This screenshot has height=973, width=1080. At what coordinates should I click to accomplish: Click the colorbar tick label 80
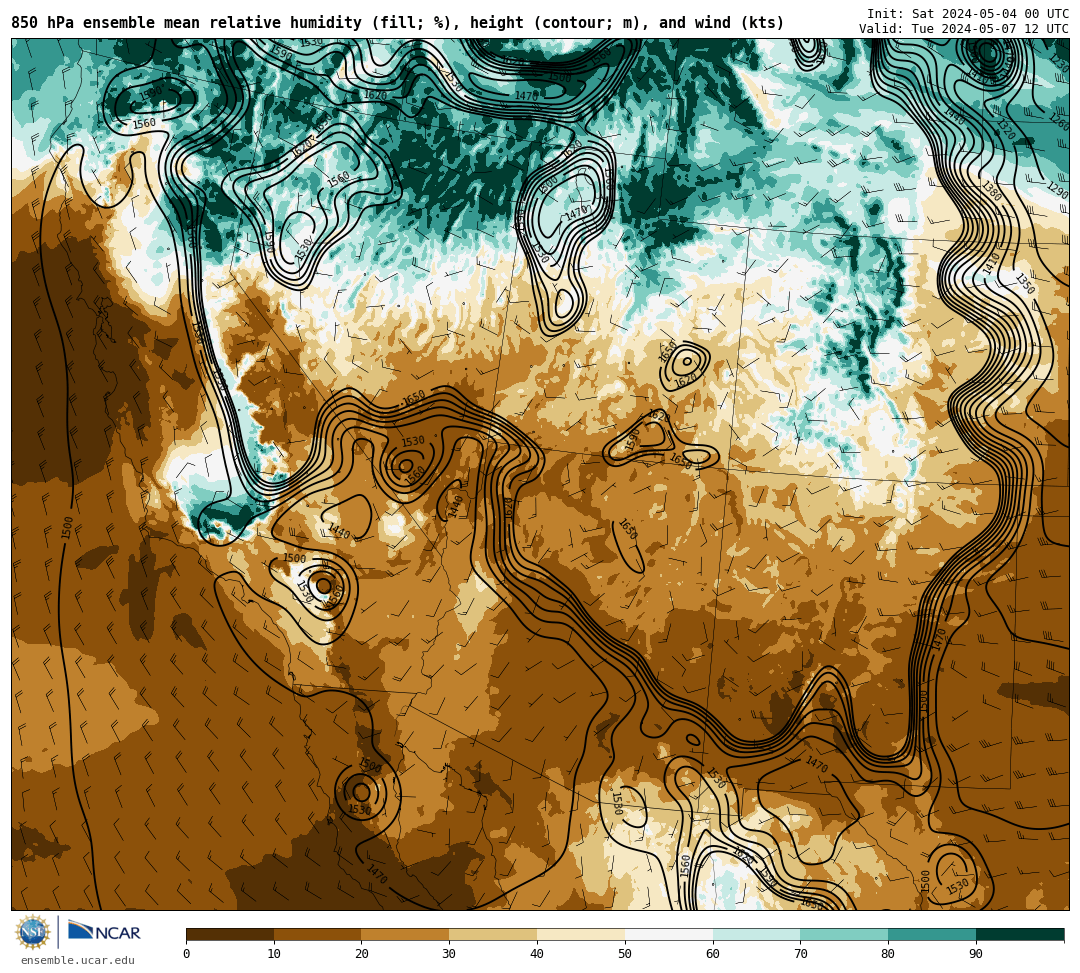tap(889, 954)
